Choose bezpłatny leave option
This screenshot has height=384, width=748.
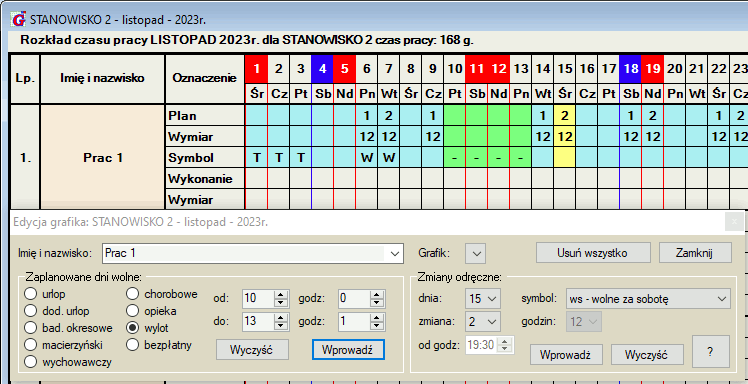(x=133, y=344)
